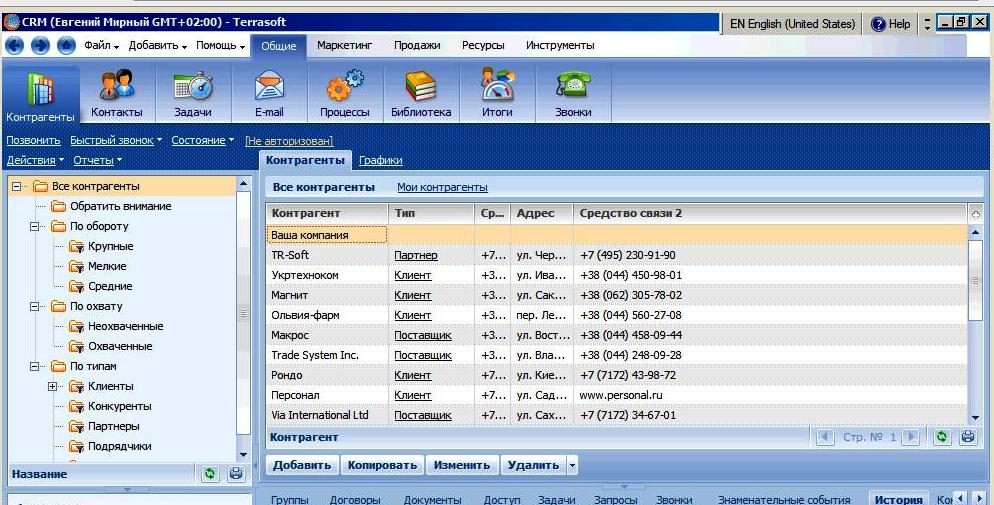Switch to the Продажи tab
The image size is (994, 505).
pos(417,46)
